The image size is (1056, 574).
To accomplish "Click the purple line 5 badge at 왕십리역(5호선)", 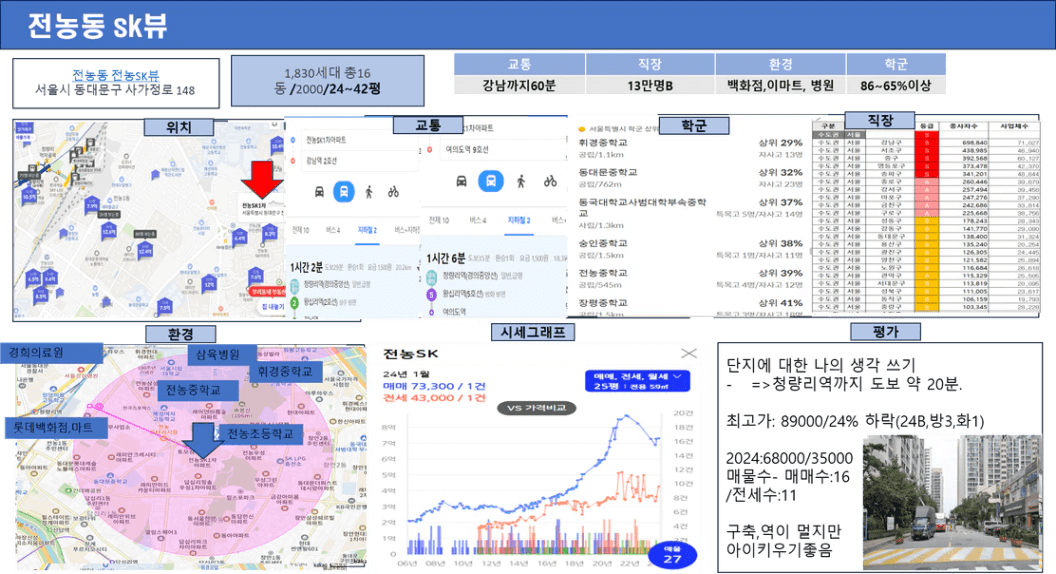I will 431,294.
